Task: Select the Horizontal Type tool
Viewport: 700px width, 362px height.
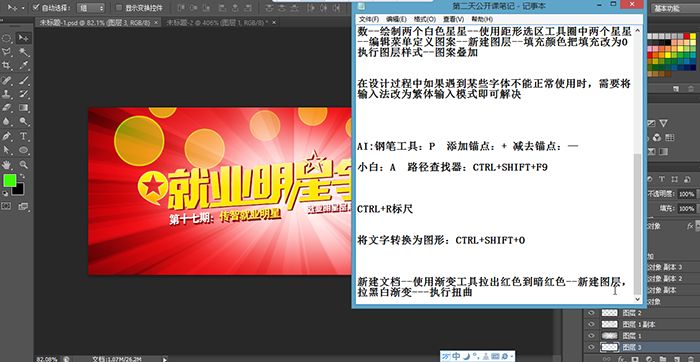Action: [x=24, y=136]
